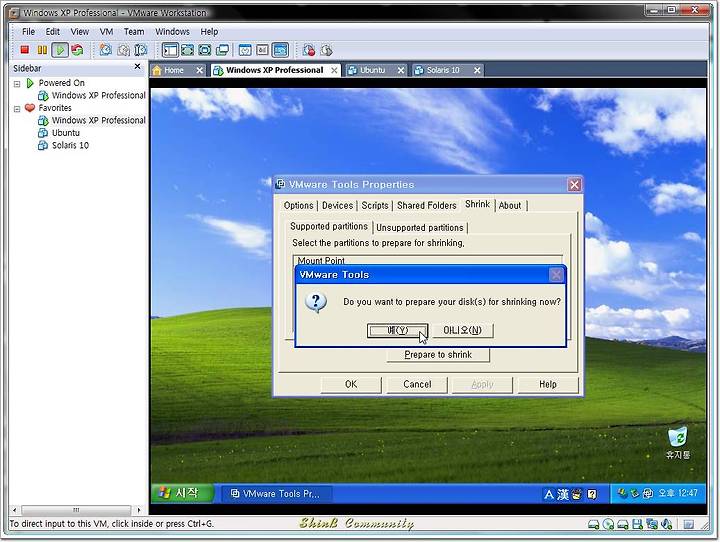This screenshot has width=720, height=542.
Task: Enter Full Screen via the toolbar icon
Action: (205, 50)
